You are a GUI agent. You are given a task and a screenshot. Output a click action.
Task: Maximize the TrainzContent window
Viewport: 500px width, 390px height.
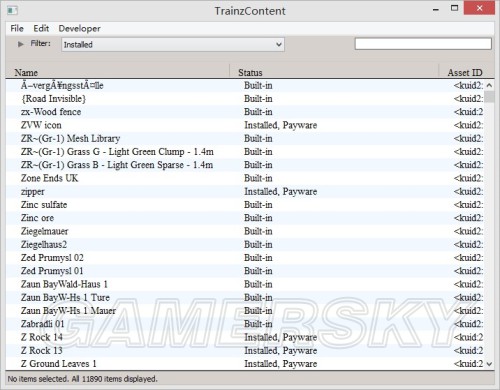click(454, 8)
